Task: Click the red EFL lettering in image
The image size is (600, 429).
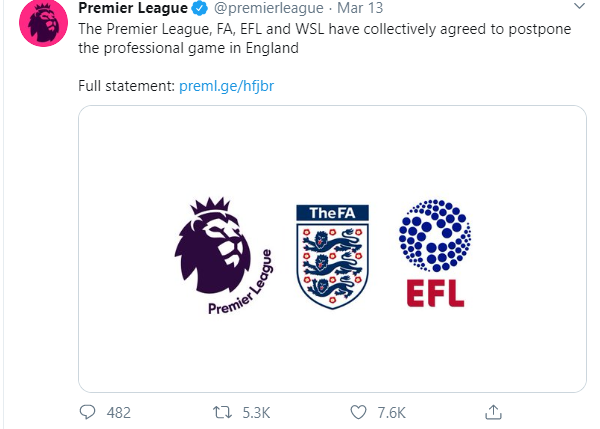Action: click(x=435, y=294)
